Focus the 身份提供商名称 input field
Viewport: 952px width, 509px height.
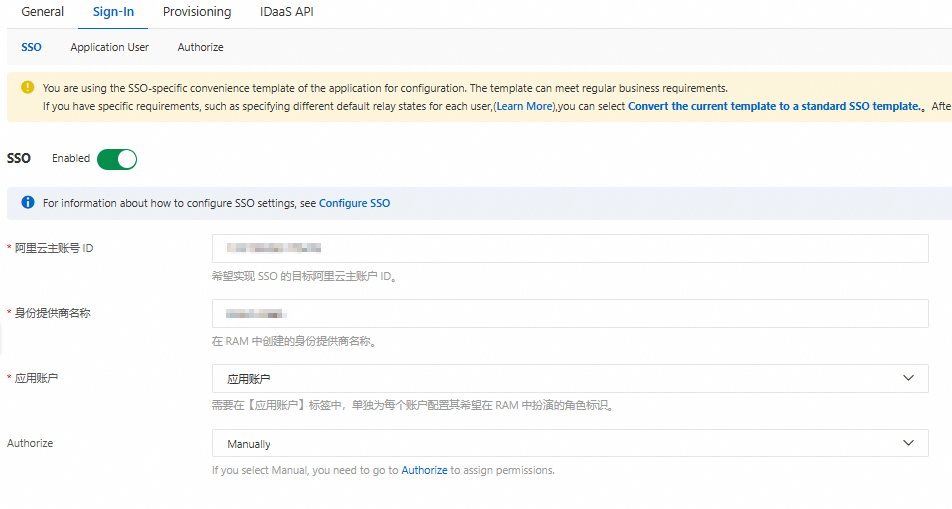[570, 313]
